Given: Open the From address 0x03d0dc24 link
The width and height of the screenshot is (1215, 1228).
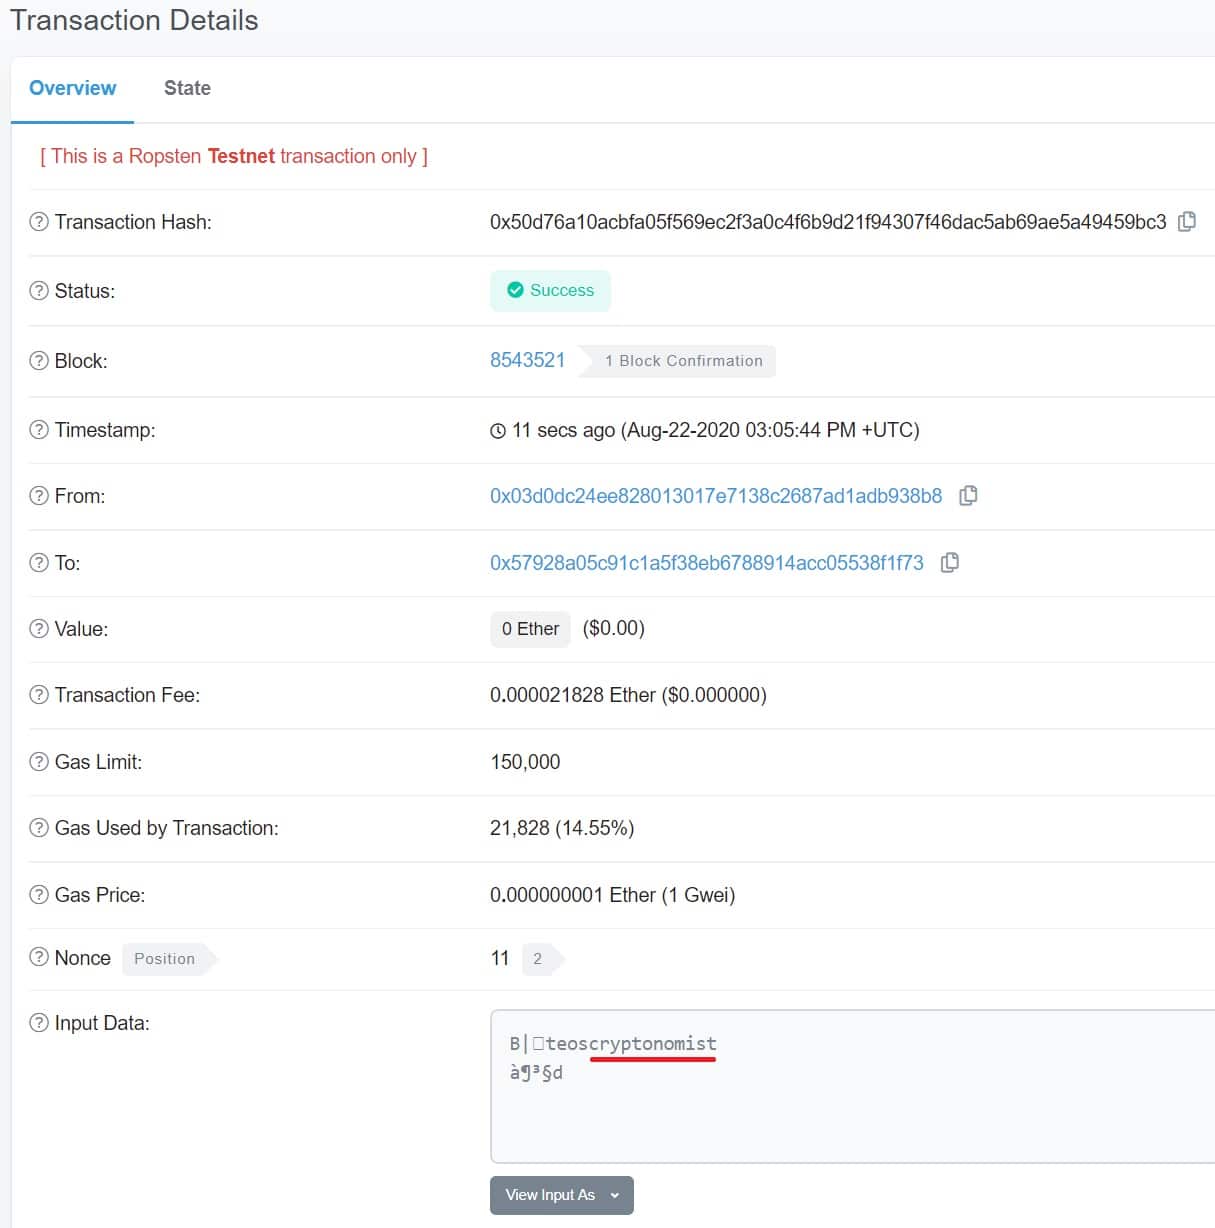Looking at the screenshot, I should (x=715, y=496).
